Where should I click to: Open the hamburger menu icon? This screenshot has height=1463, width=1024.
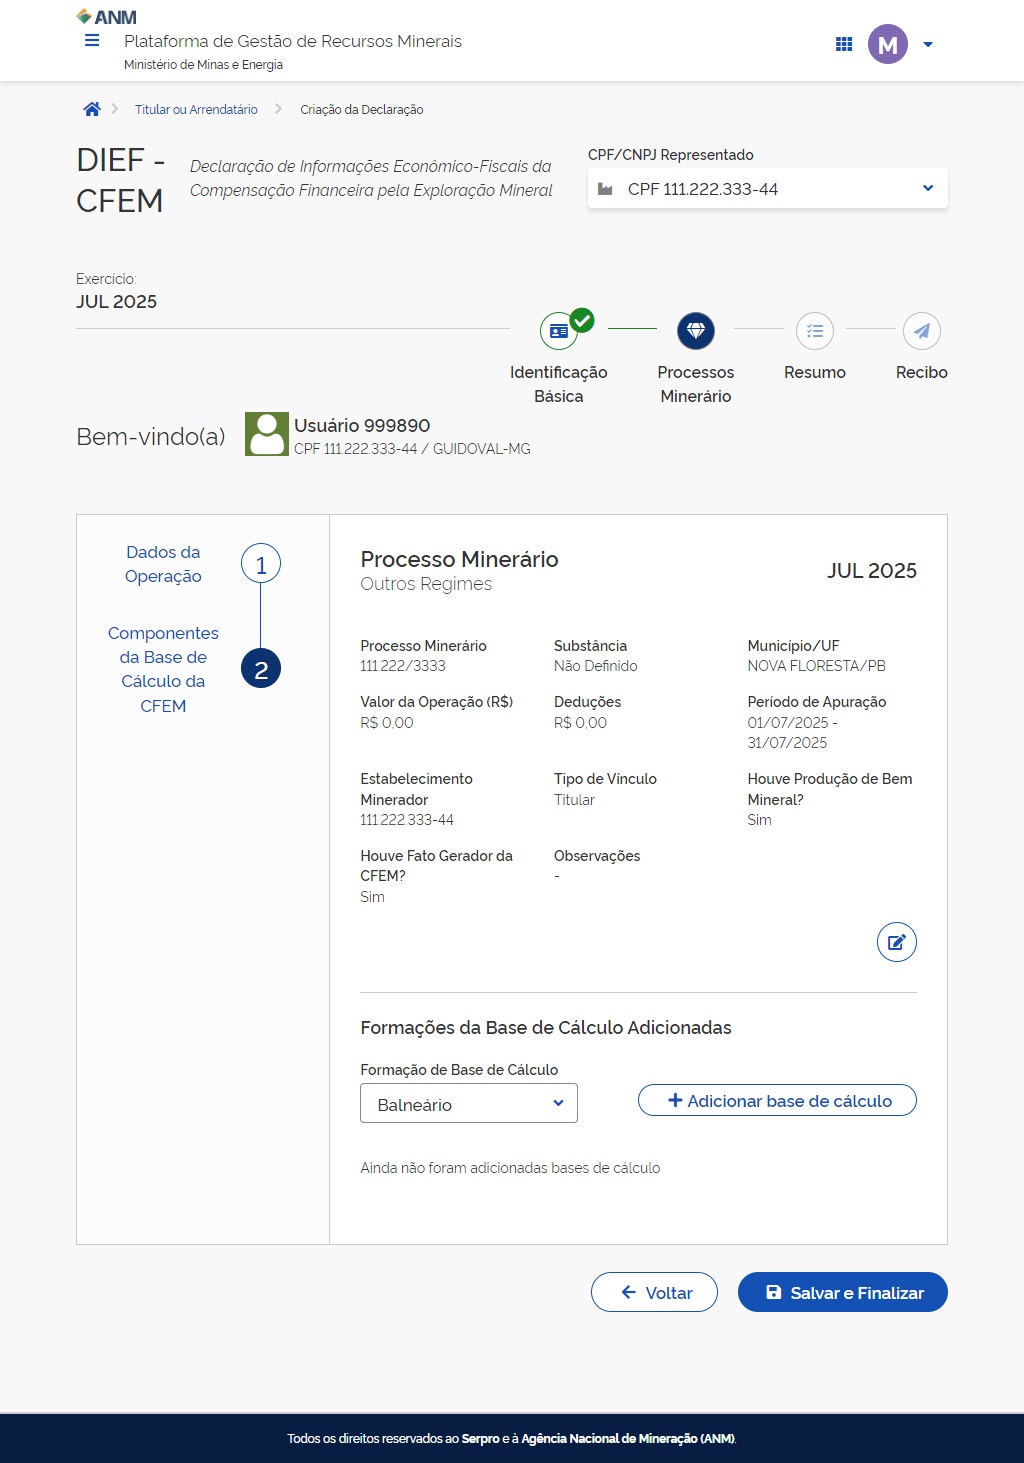[x=92, y=41]
